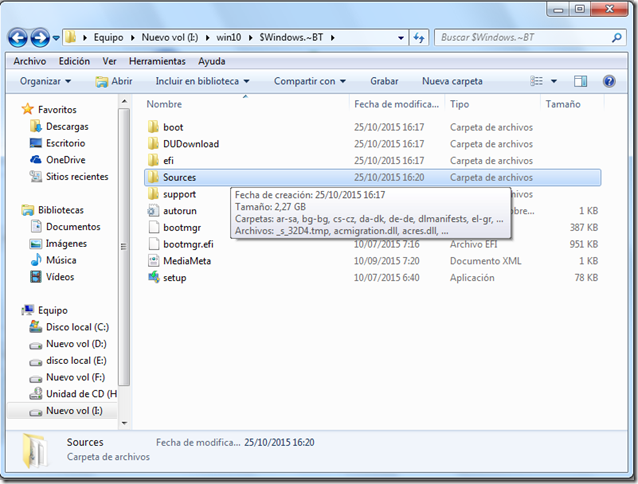Open the Edición menu
The width and height of the screenshot is (638, 484).
point(74,61)
